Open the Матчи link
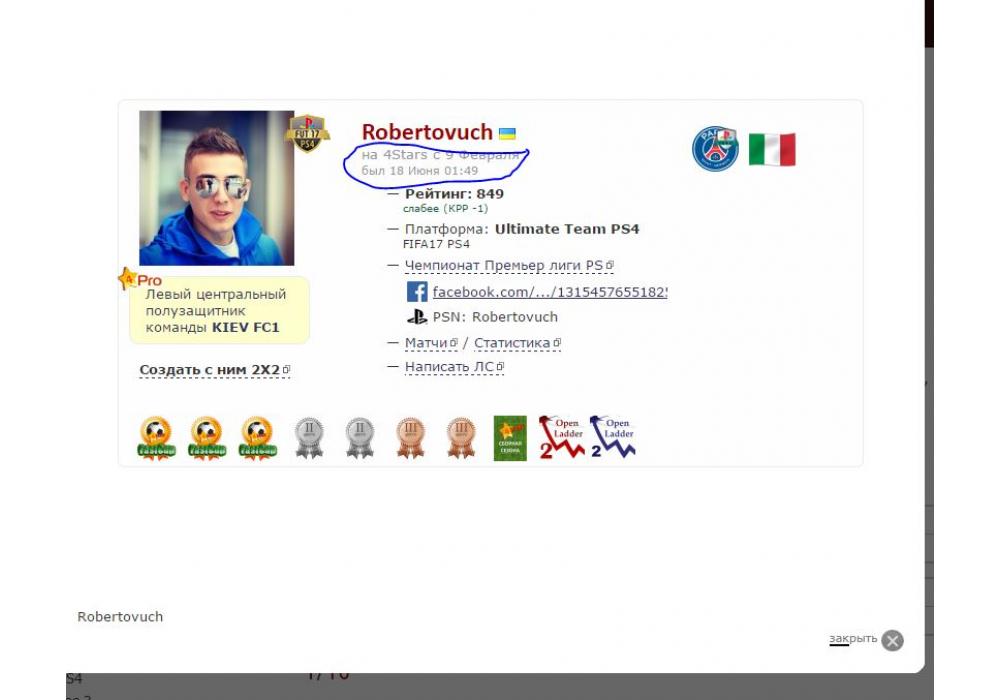Viewport: 1000px width, 700px height. [431, 343]
